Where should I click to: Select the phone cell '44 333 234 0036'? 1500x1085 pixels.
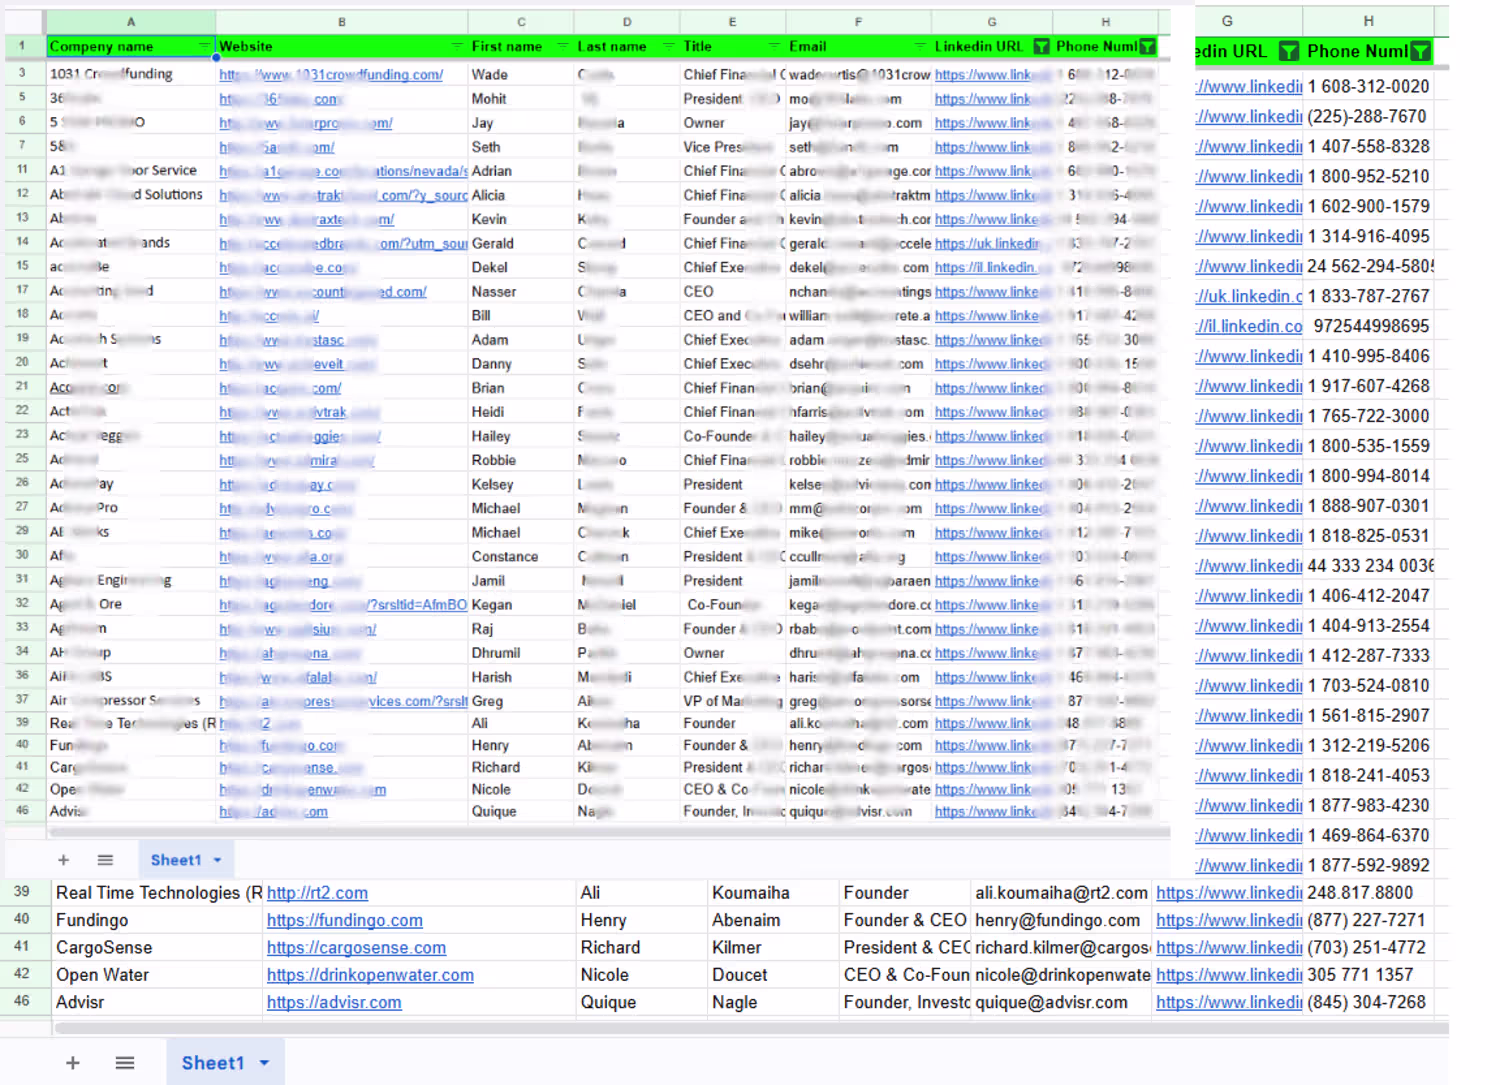(x=1368, y=566)
